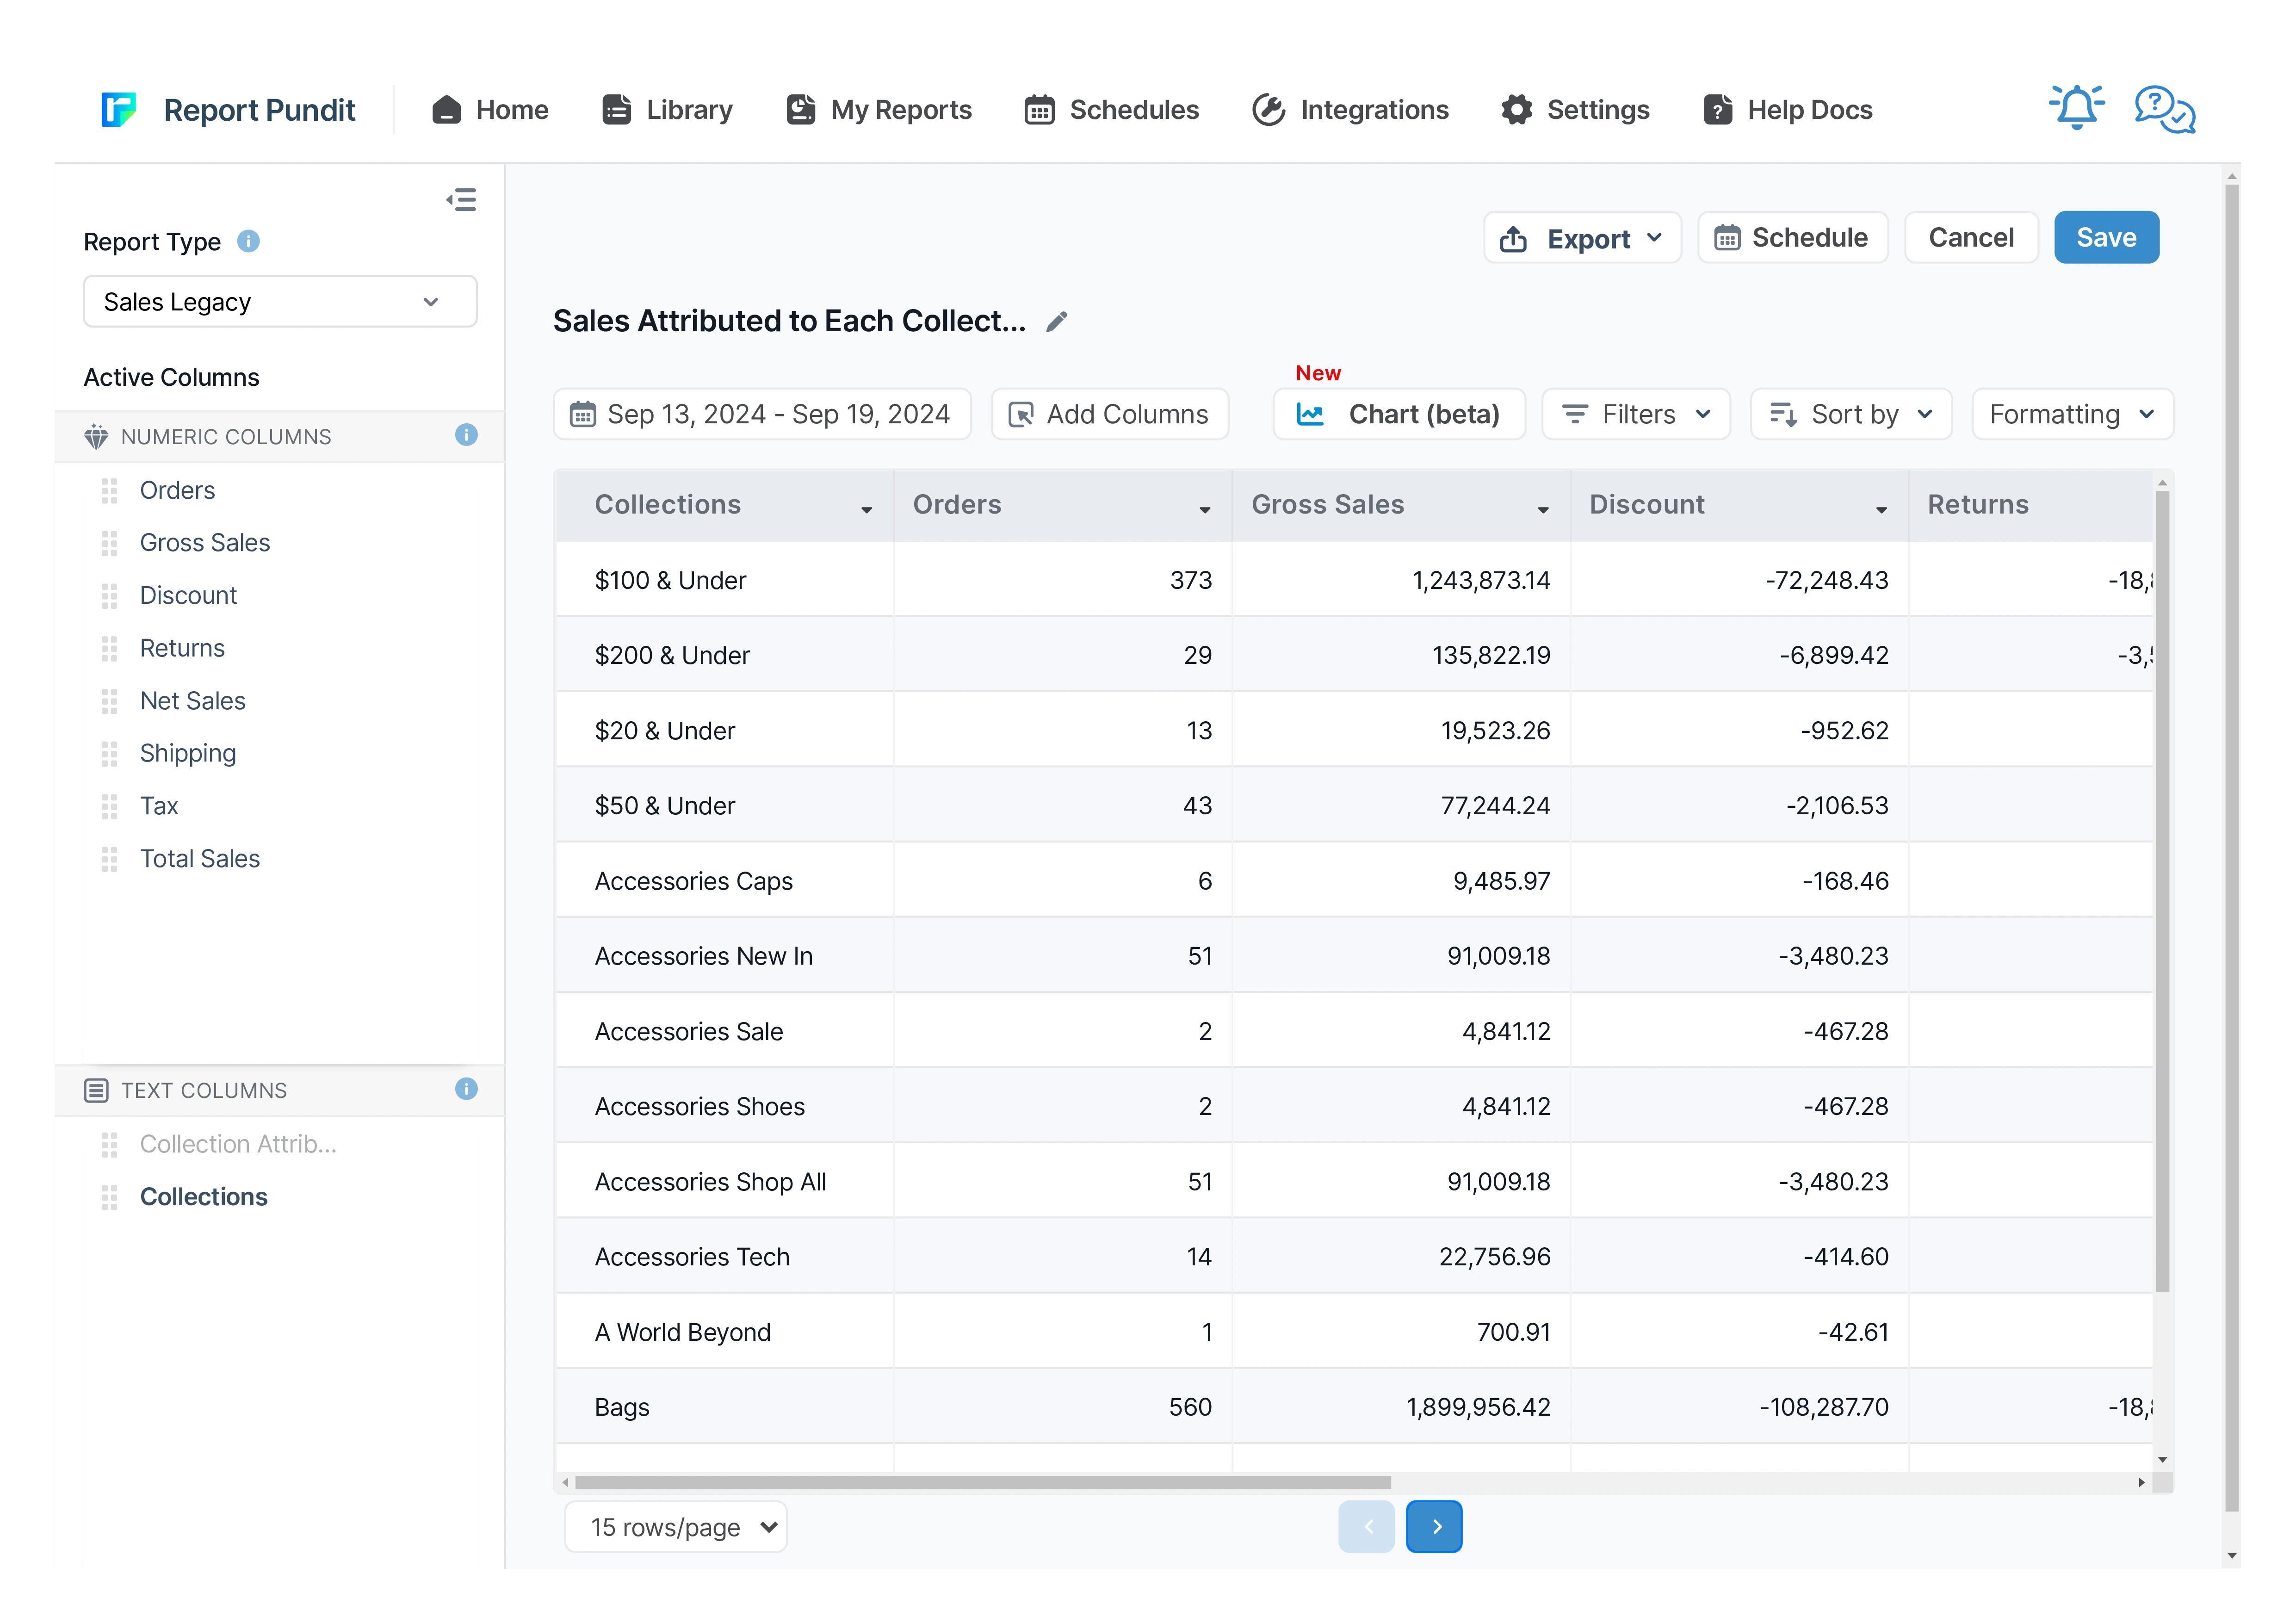Go to the next page of results
The image size is (2296, 1623).
(1433, 1527)
